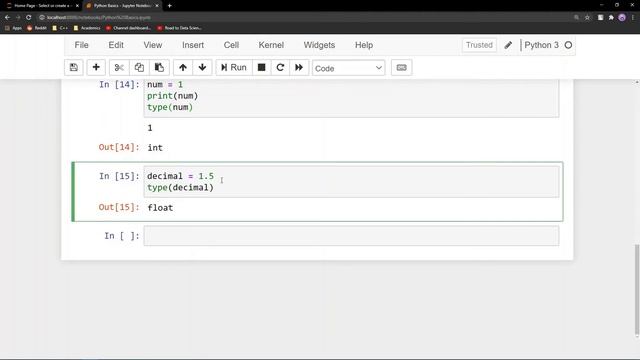The height and width of the screenshot is (360, 640).
Task: Bookmark this page with the star icon
Action: click(587, 18)
